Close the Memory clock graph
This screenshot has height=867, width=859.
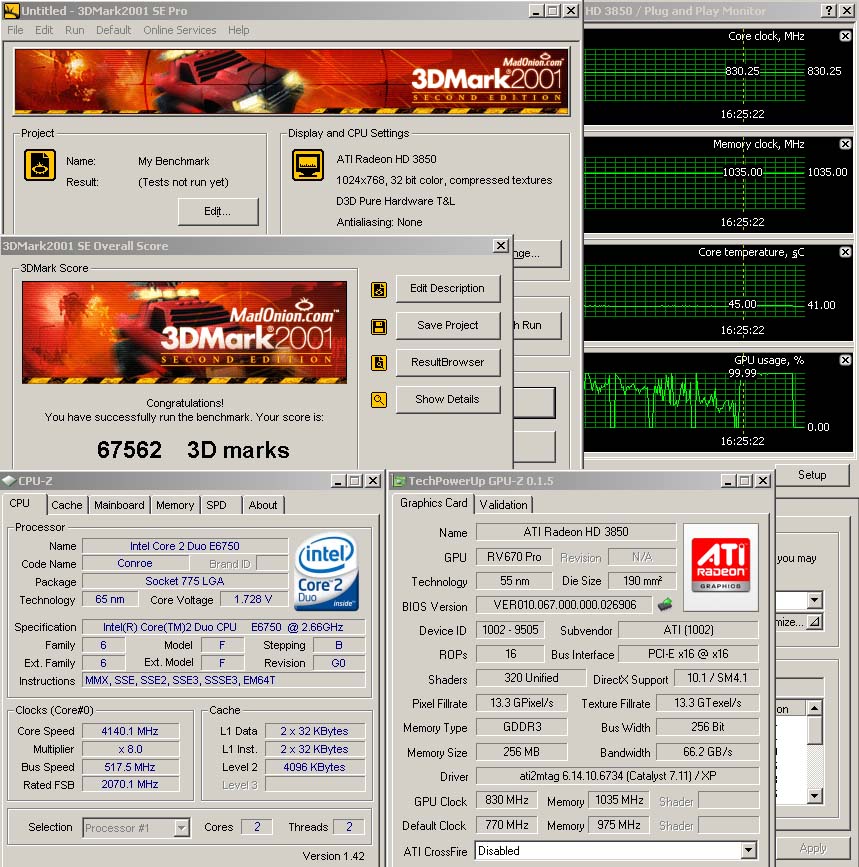pos(845,144)
